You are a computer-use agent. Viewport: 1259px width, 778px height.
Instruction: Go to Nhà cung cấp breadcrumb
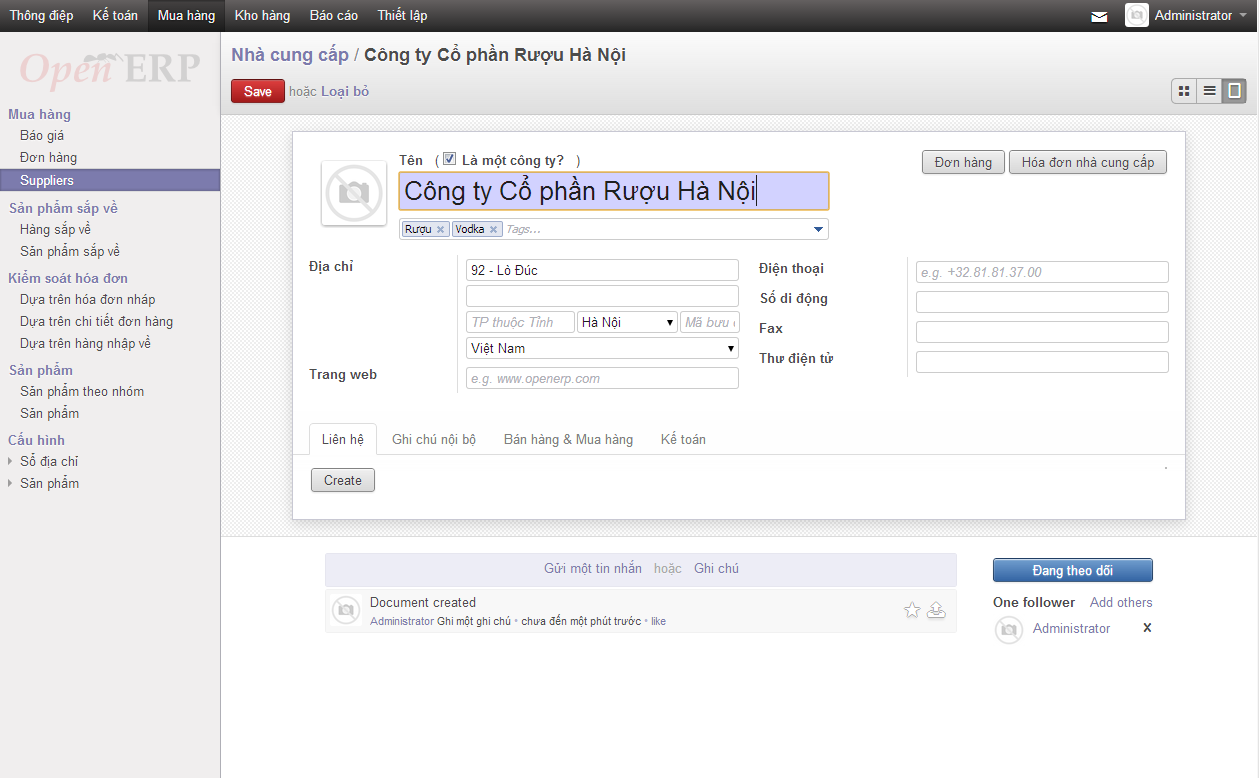click(x=290, y=55)
